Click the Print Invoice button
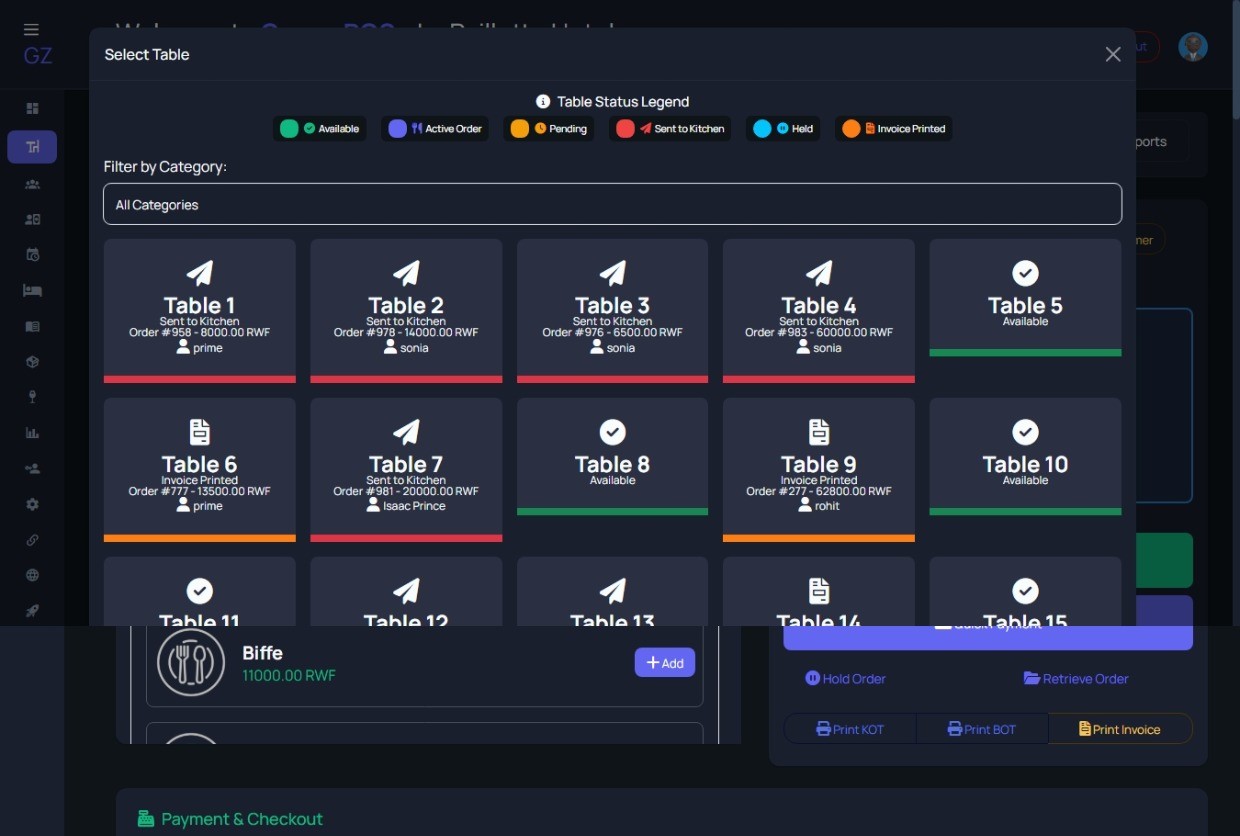The width and height of the screenshot is (1240, 836). point(1119,729)
